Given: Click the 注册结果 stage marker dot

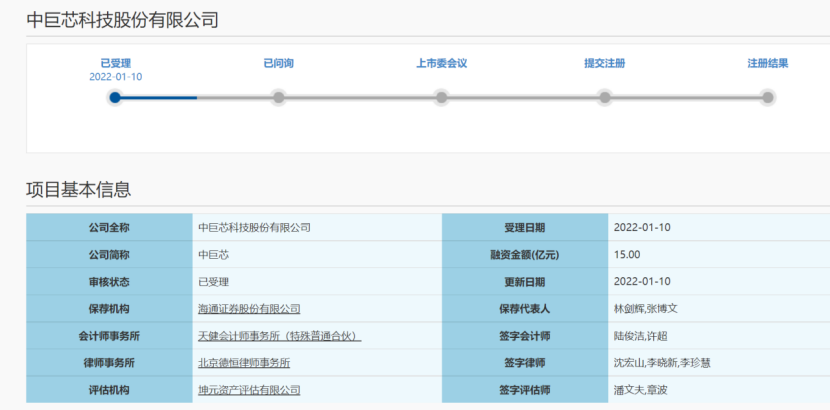Looking at the screenshot, I should coord(768,97).
